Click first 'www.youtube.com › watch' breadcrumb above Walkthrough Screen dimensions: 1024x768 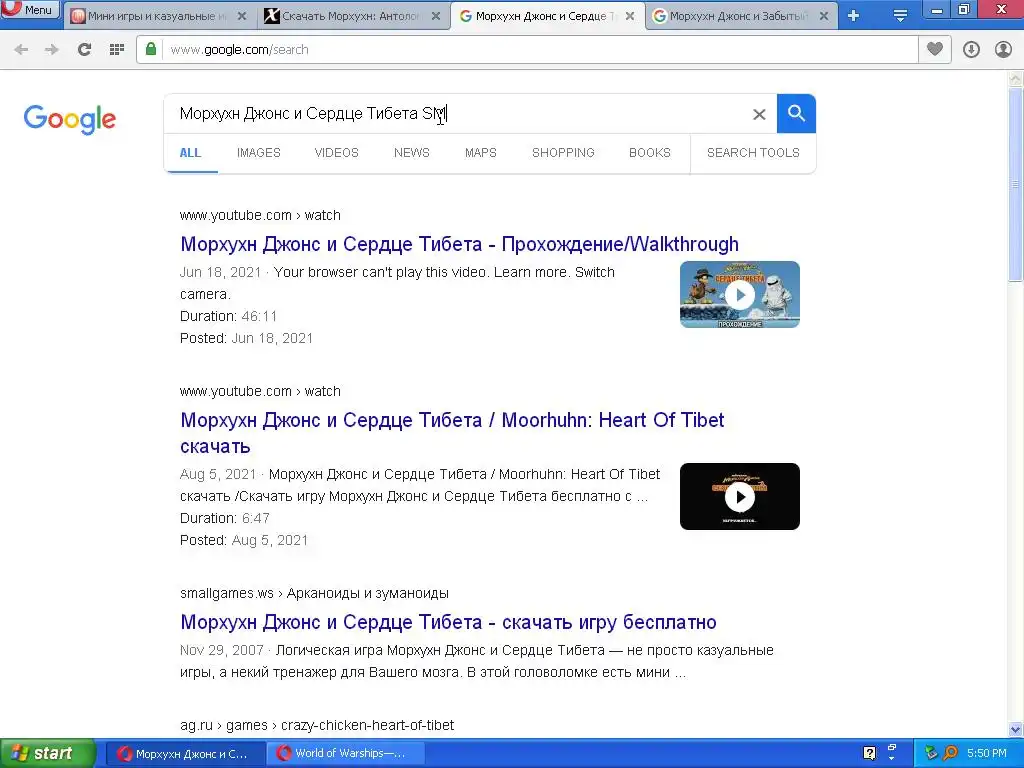point(260,216)
